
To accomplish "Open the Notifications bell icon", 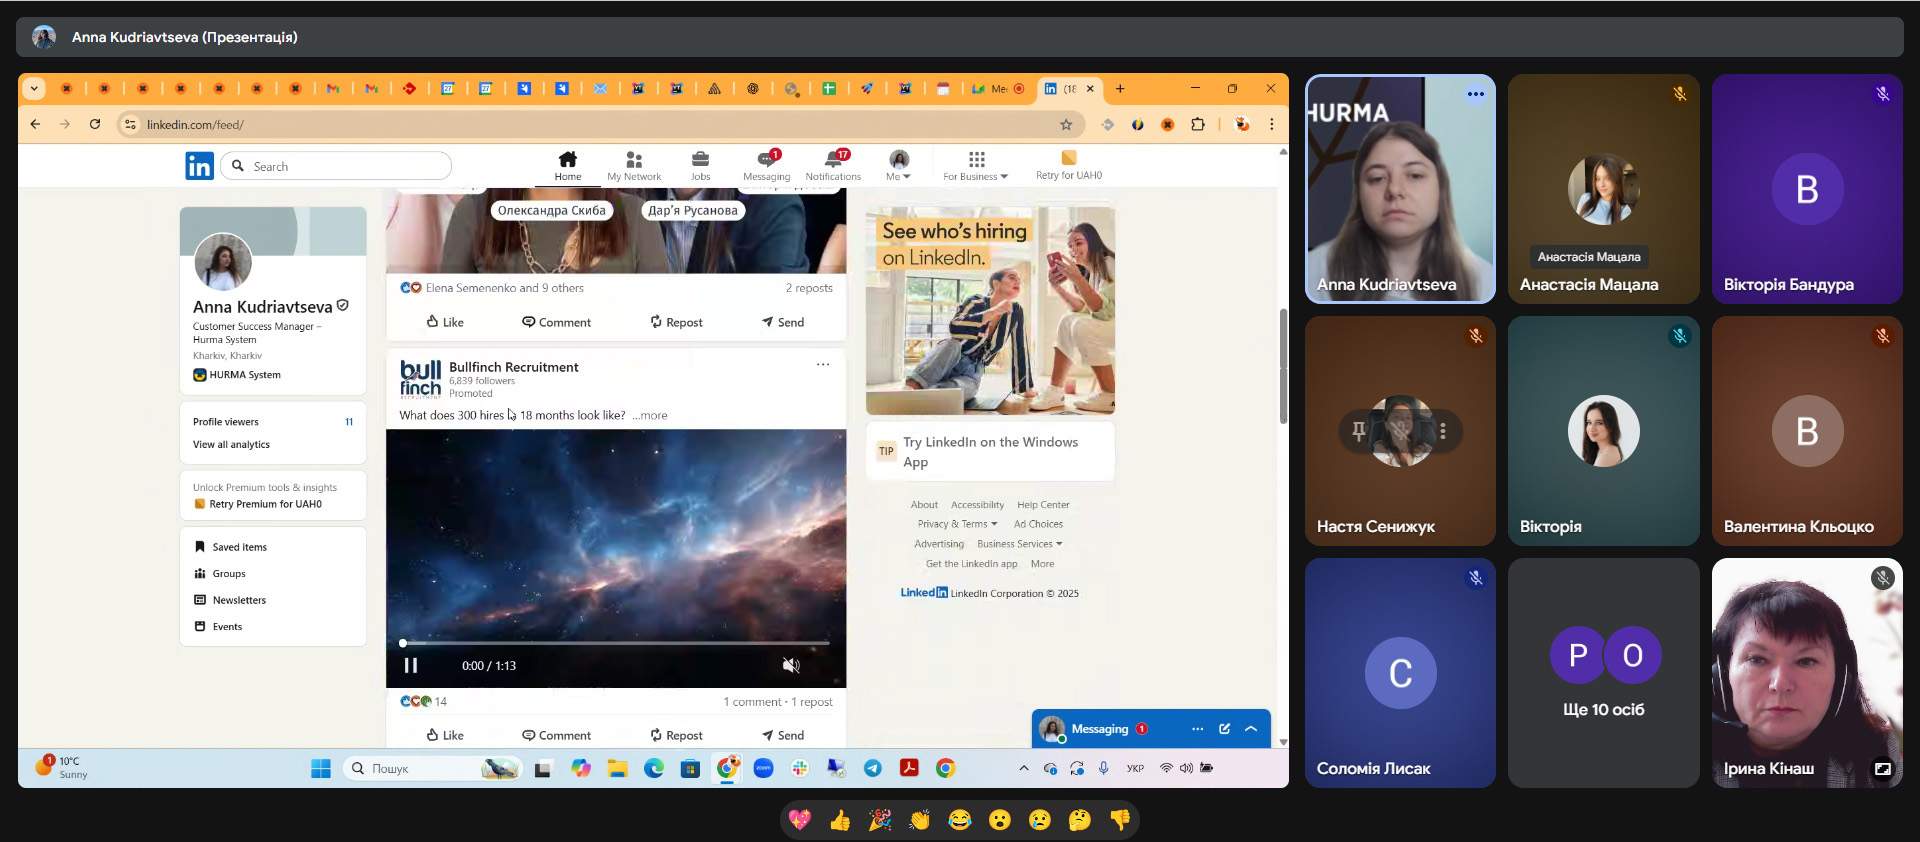I will pos(833,160).
